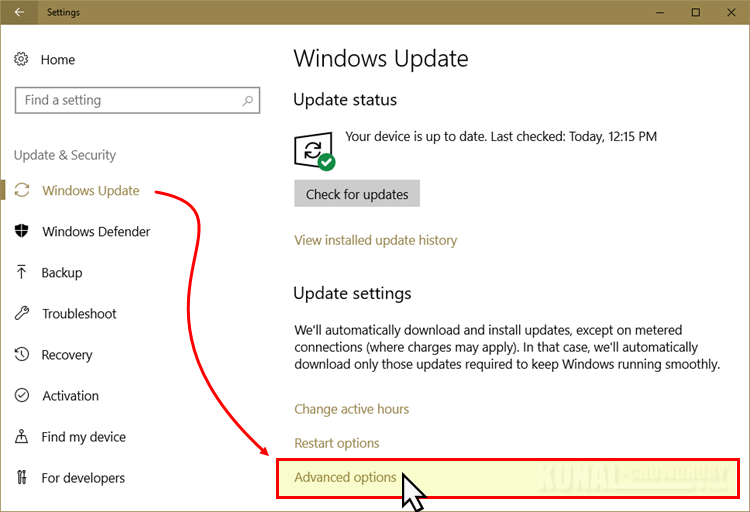Open the Troubleshoot section
The height and width of the screenshot is (512, 750).
(x=79, y=313)
